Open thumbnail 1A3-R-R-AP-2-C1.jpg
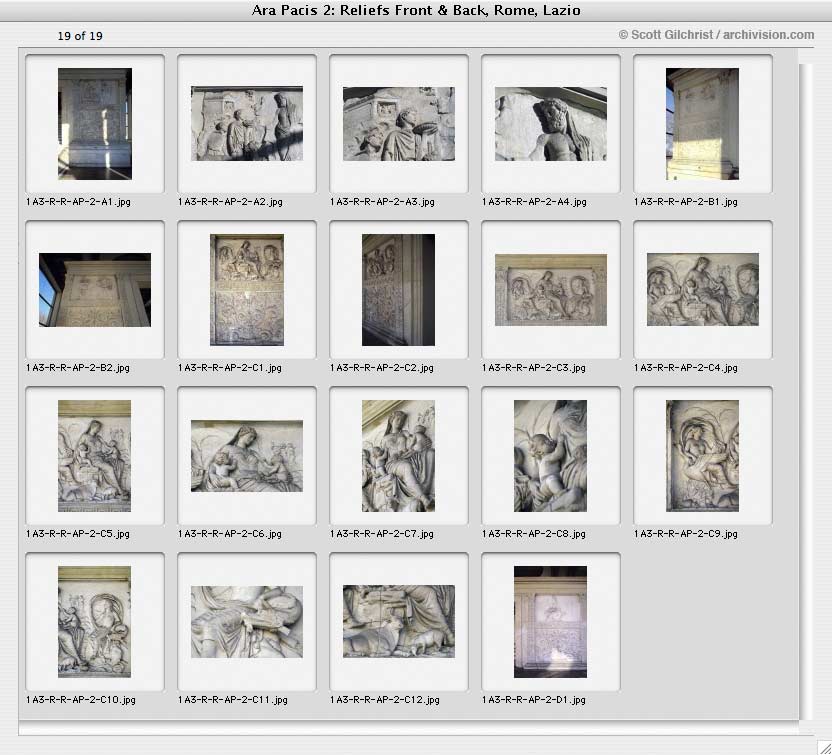This screenshot has height=755, width=832. click(247, 290)
